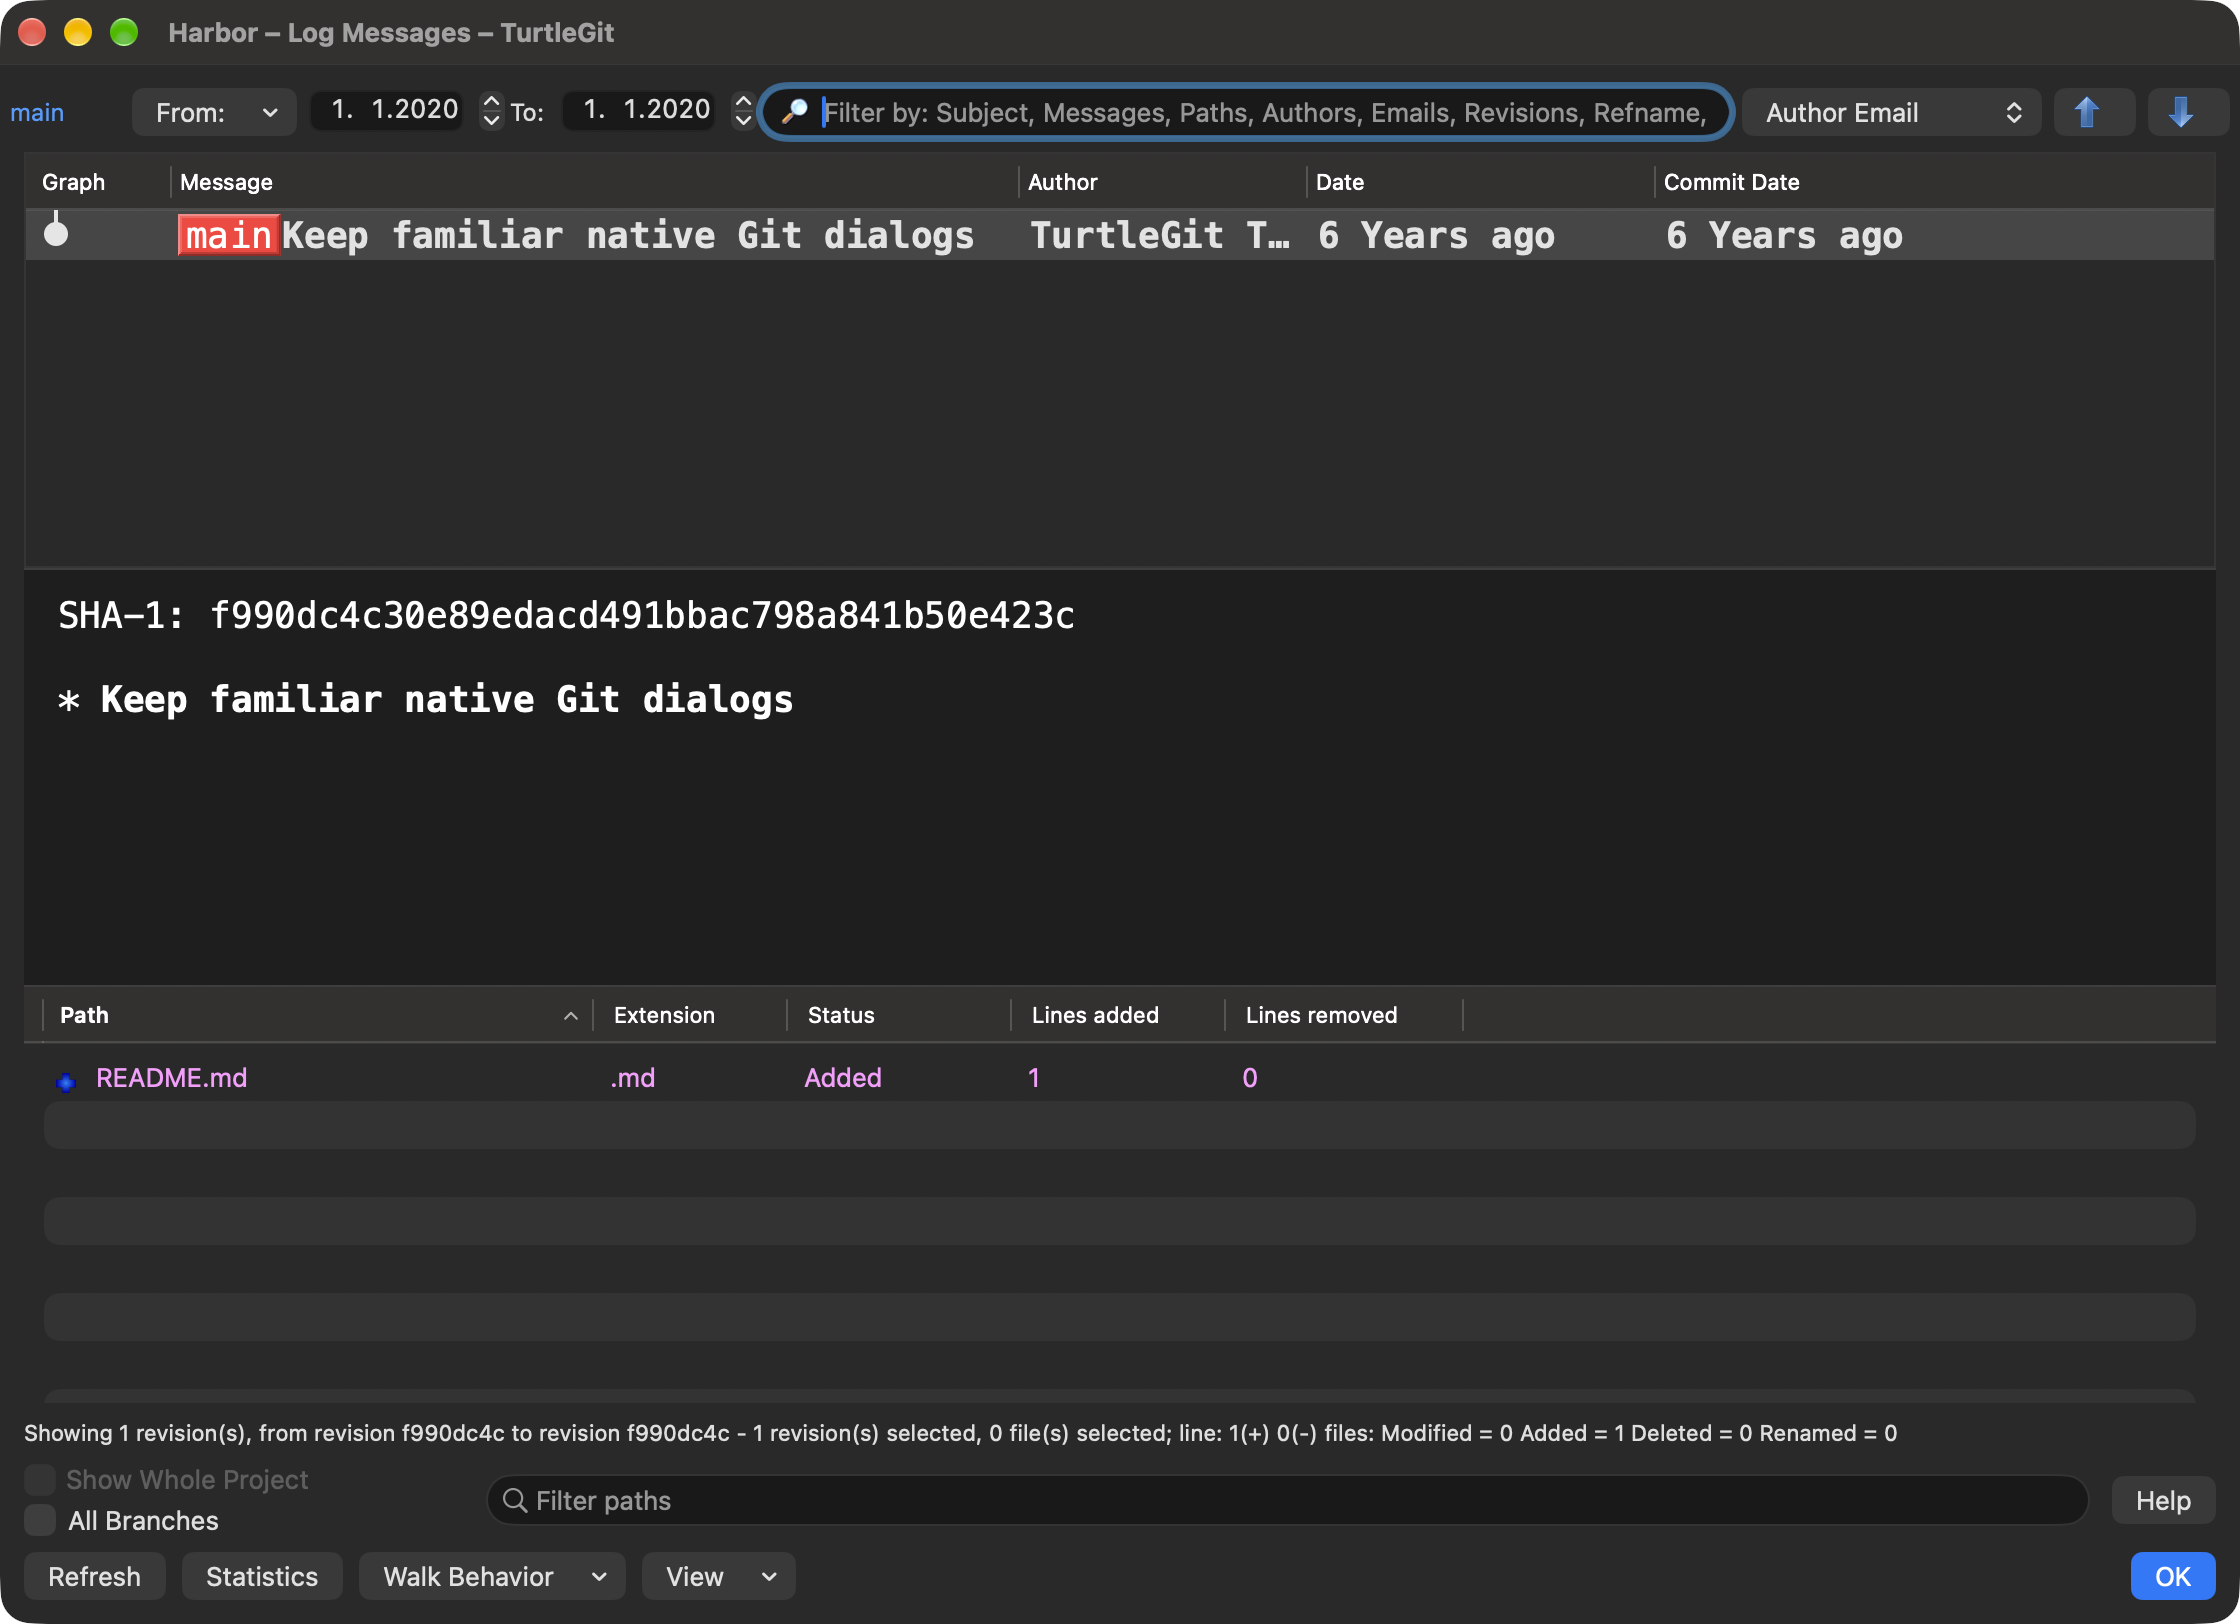Click the Help button
This screenshot has height=1624, width=2240.
click(x=2163, y=1500)
